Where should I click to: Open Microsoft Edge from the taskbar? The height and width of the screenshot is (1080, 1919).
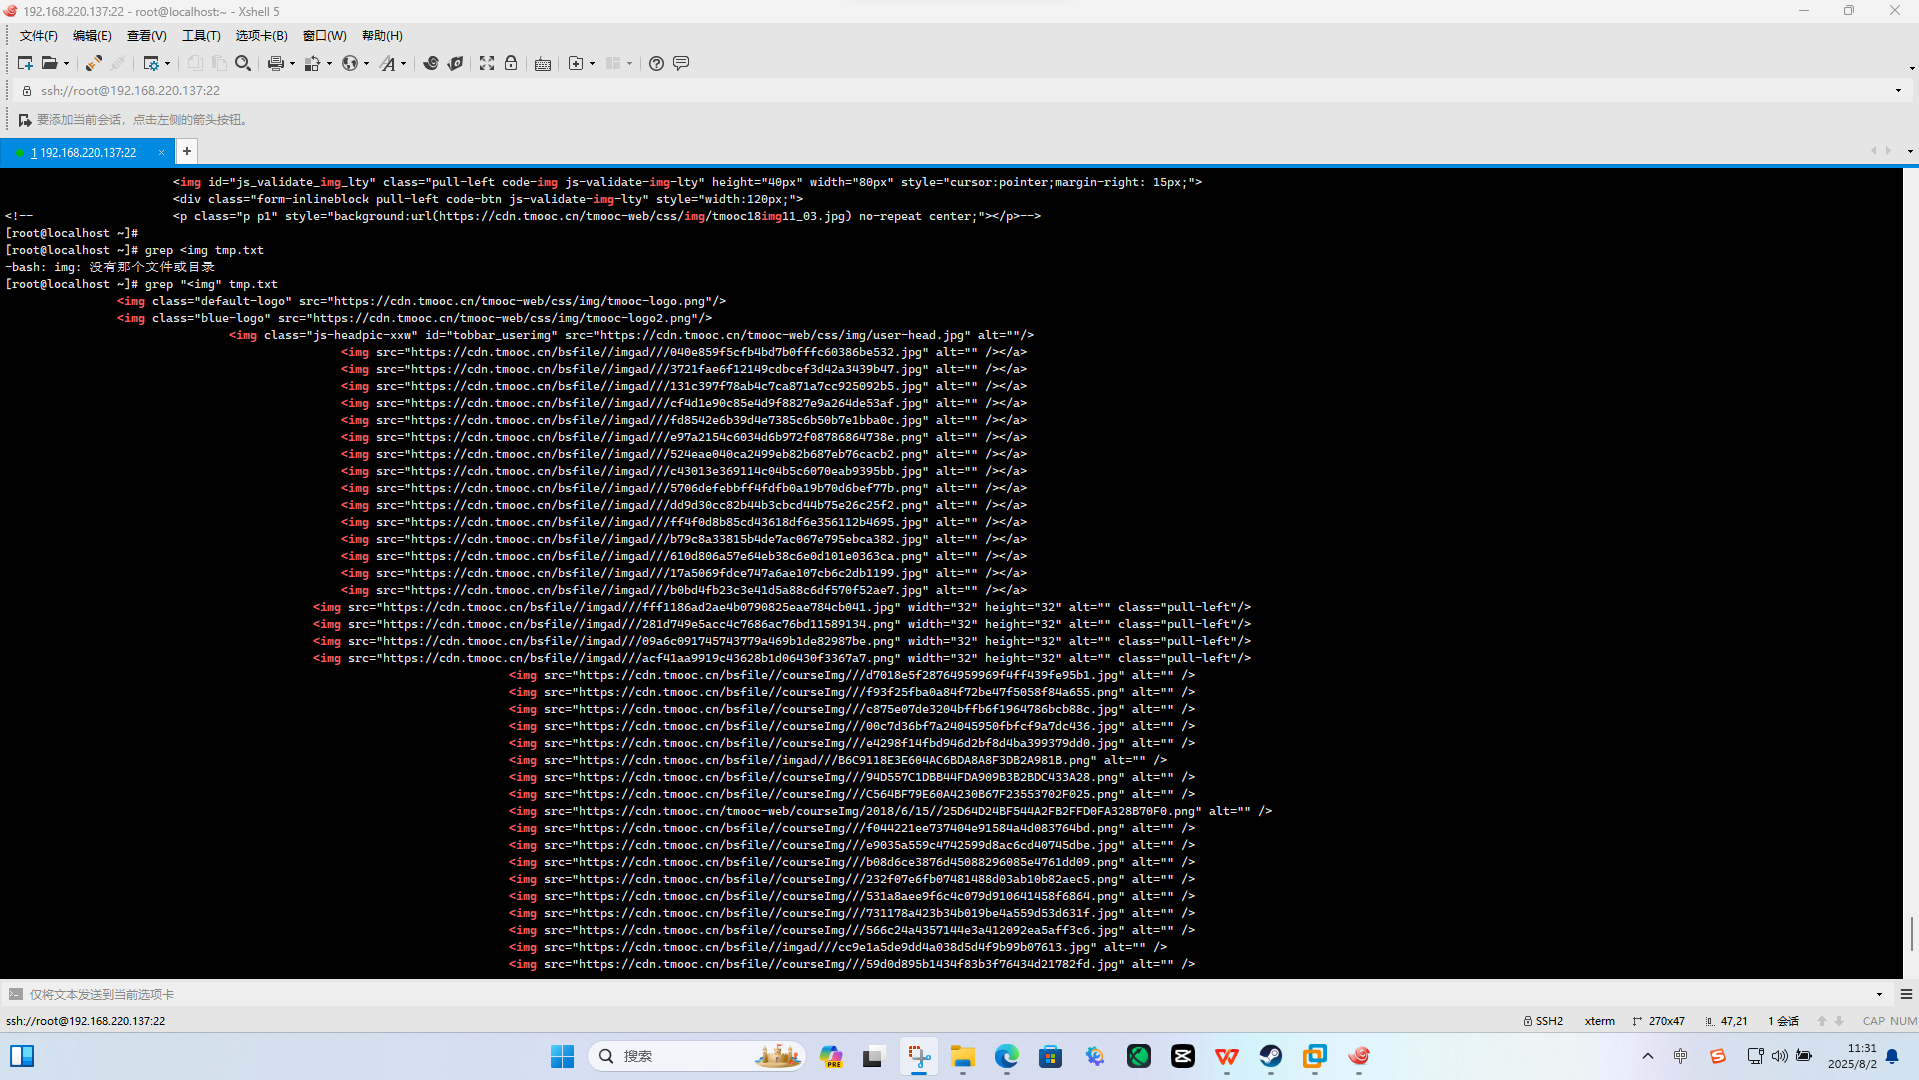(1007, 1056)
